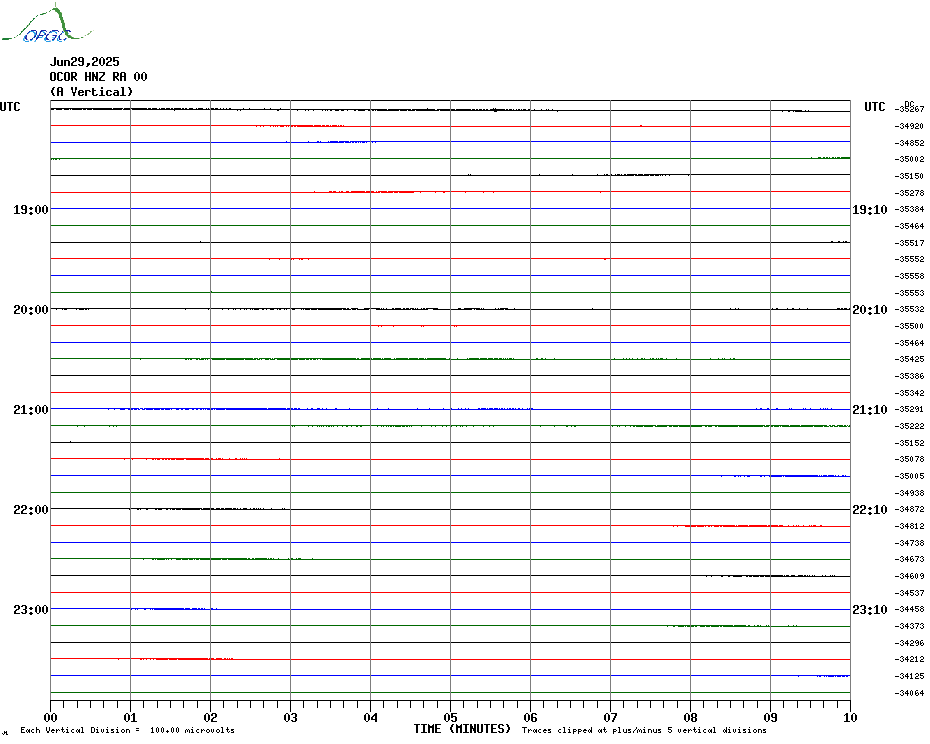The image size is (930, 744).
Task: Click the DC value '-35558'
Action: point(909,276)
